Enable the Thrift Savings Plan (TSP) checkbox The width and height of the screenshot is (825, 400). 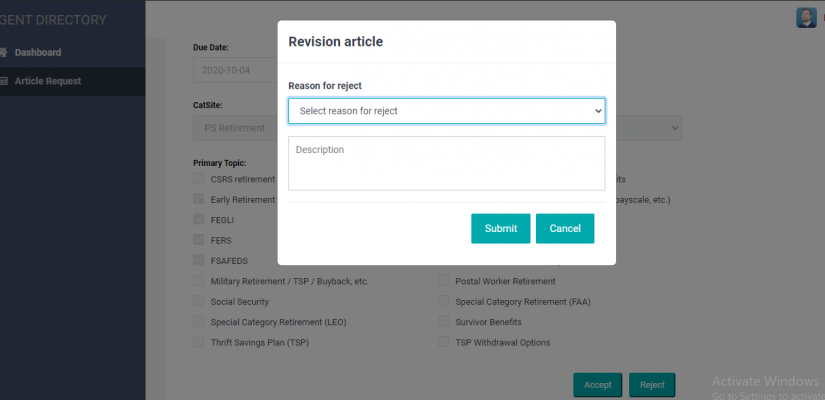(x=199, y=342)
